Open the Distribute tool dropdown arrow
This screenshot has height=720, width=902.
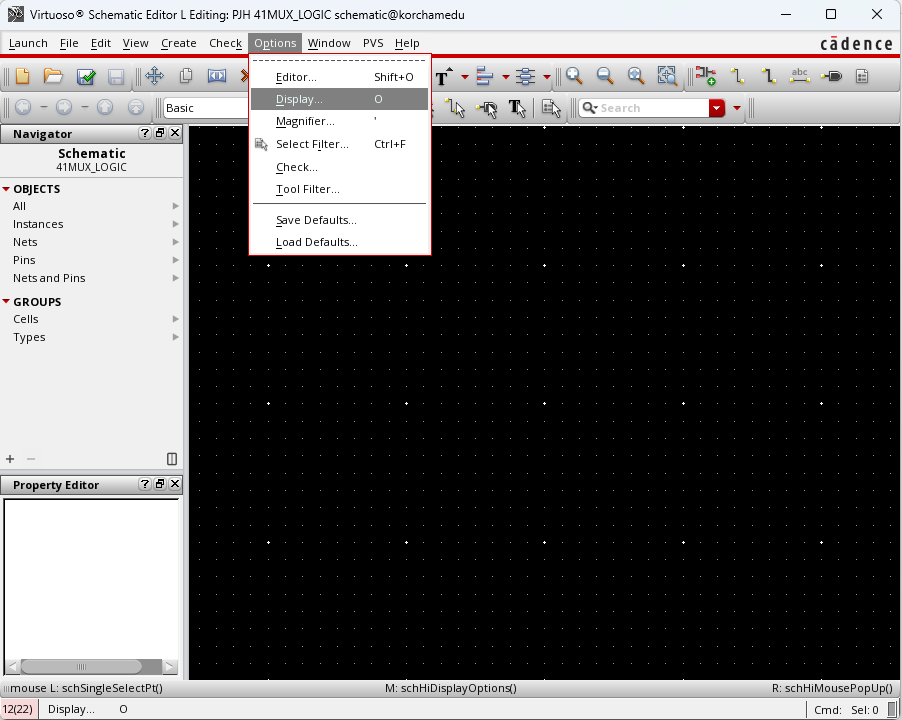[x=546, y=76]
